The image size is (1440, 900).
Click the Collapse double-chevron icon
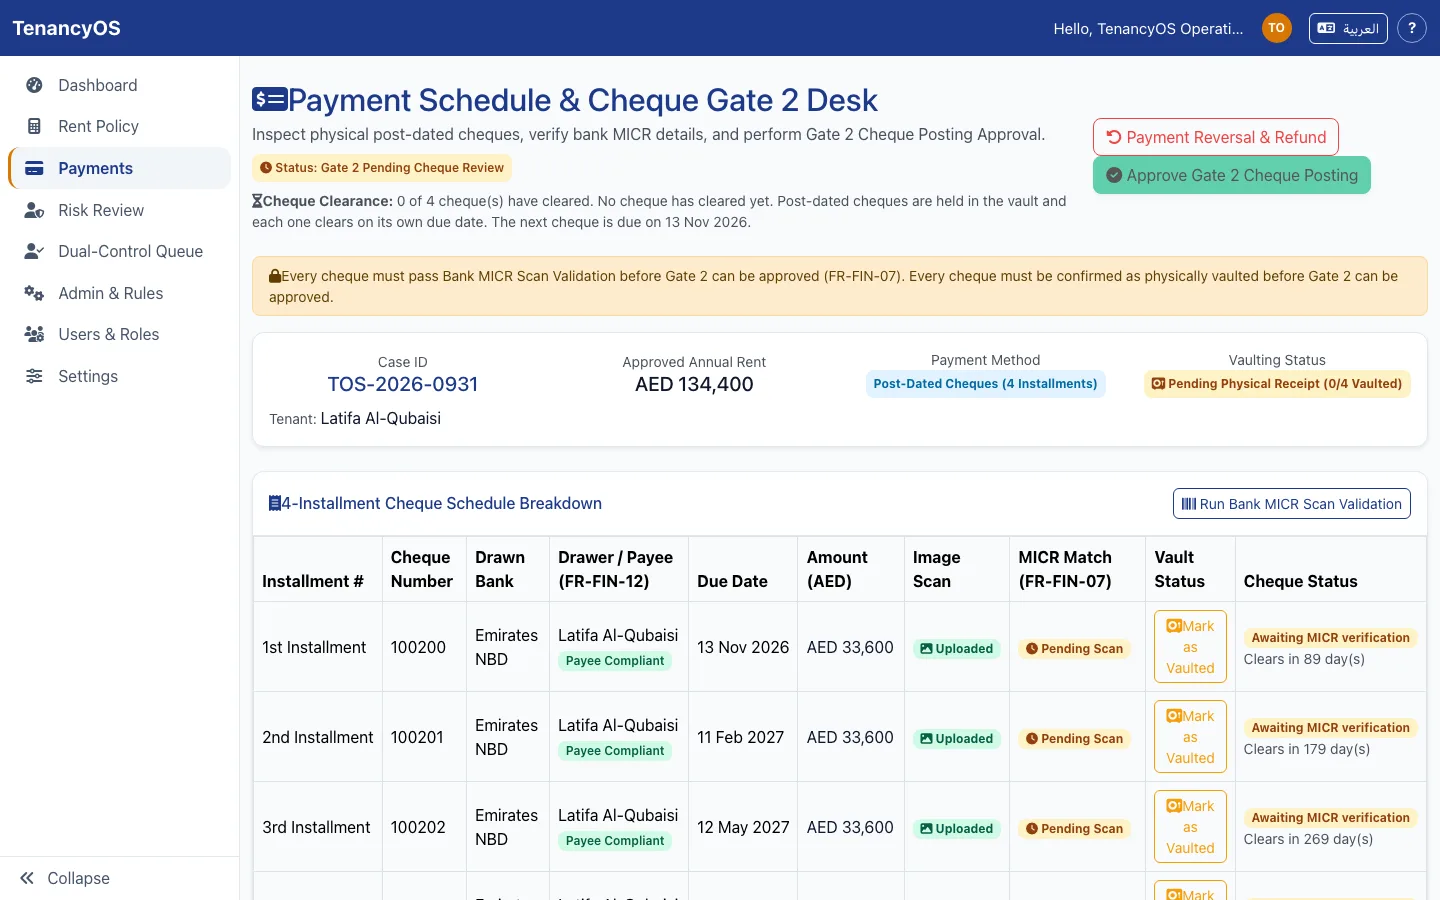tap(27, 878)
